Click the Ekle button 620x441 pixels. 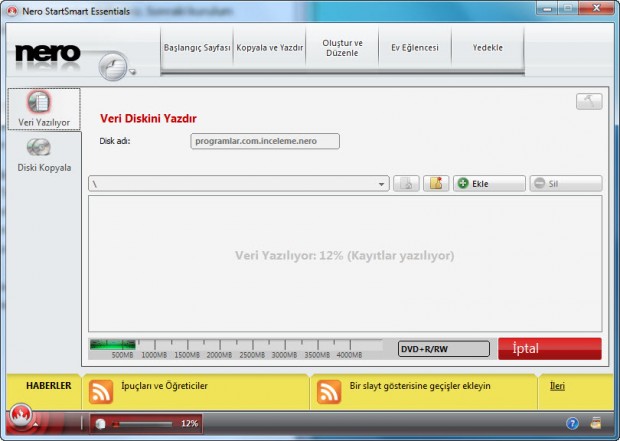[x=489, y=184]
